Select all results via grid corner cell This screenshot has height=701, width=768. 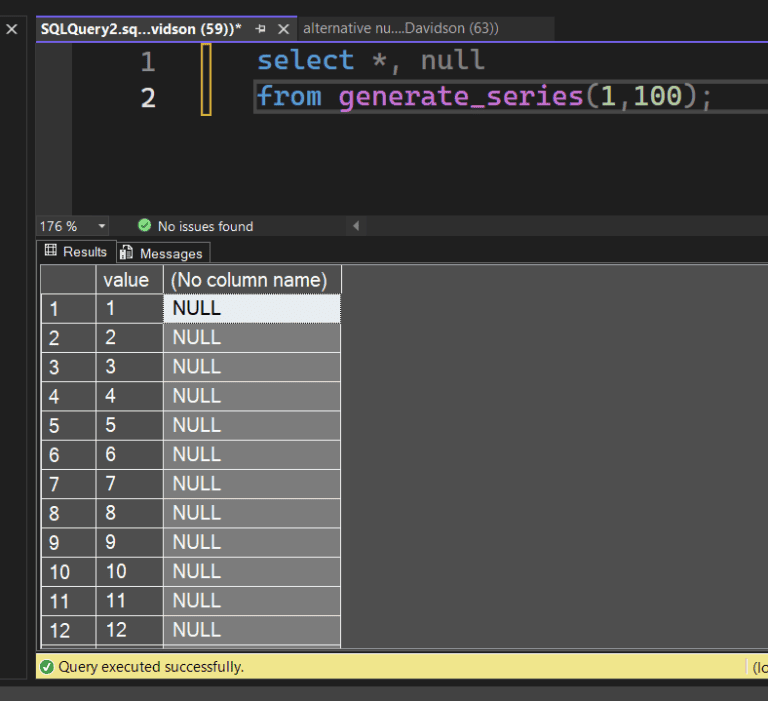click(x=67, y=280)
